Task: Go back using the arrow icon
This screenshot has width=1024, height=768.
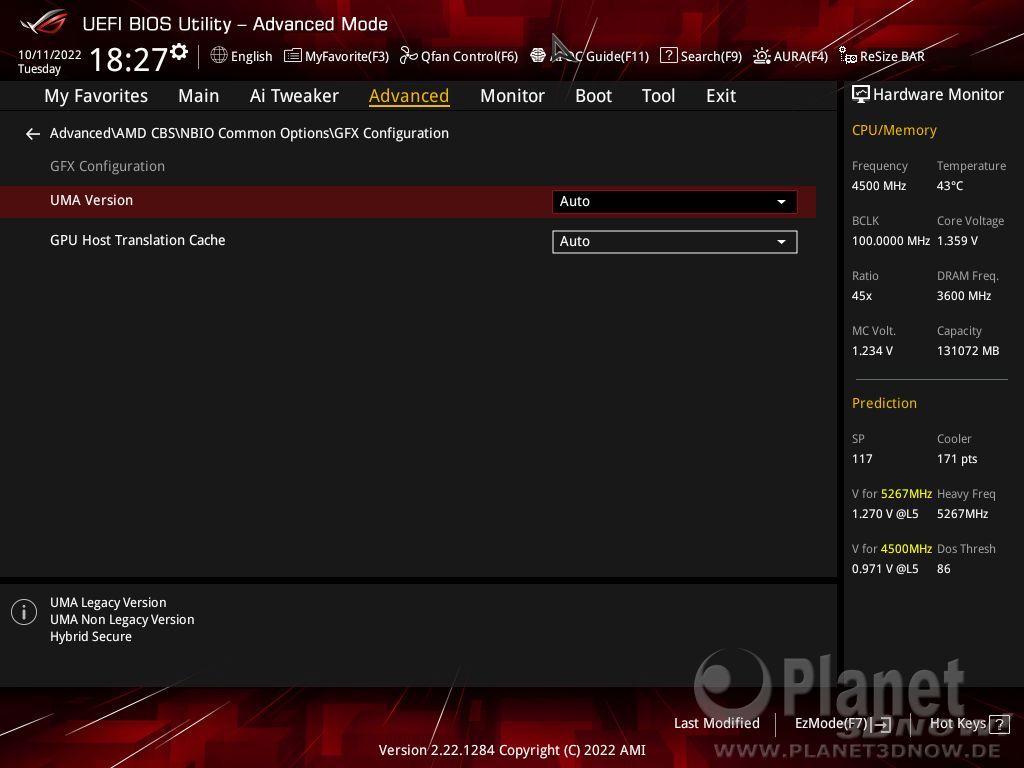Action: tap(33, 134)
